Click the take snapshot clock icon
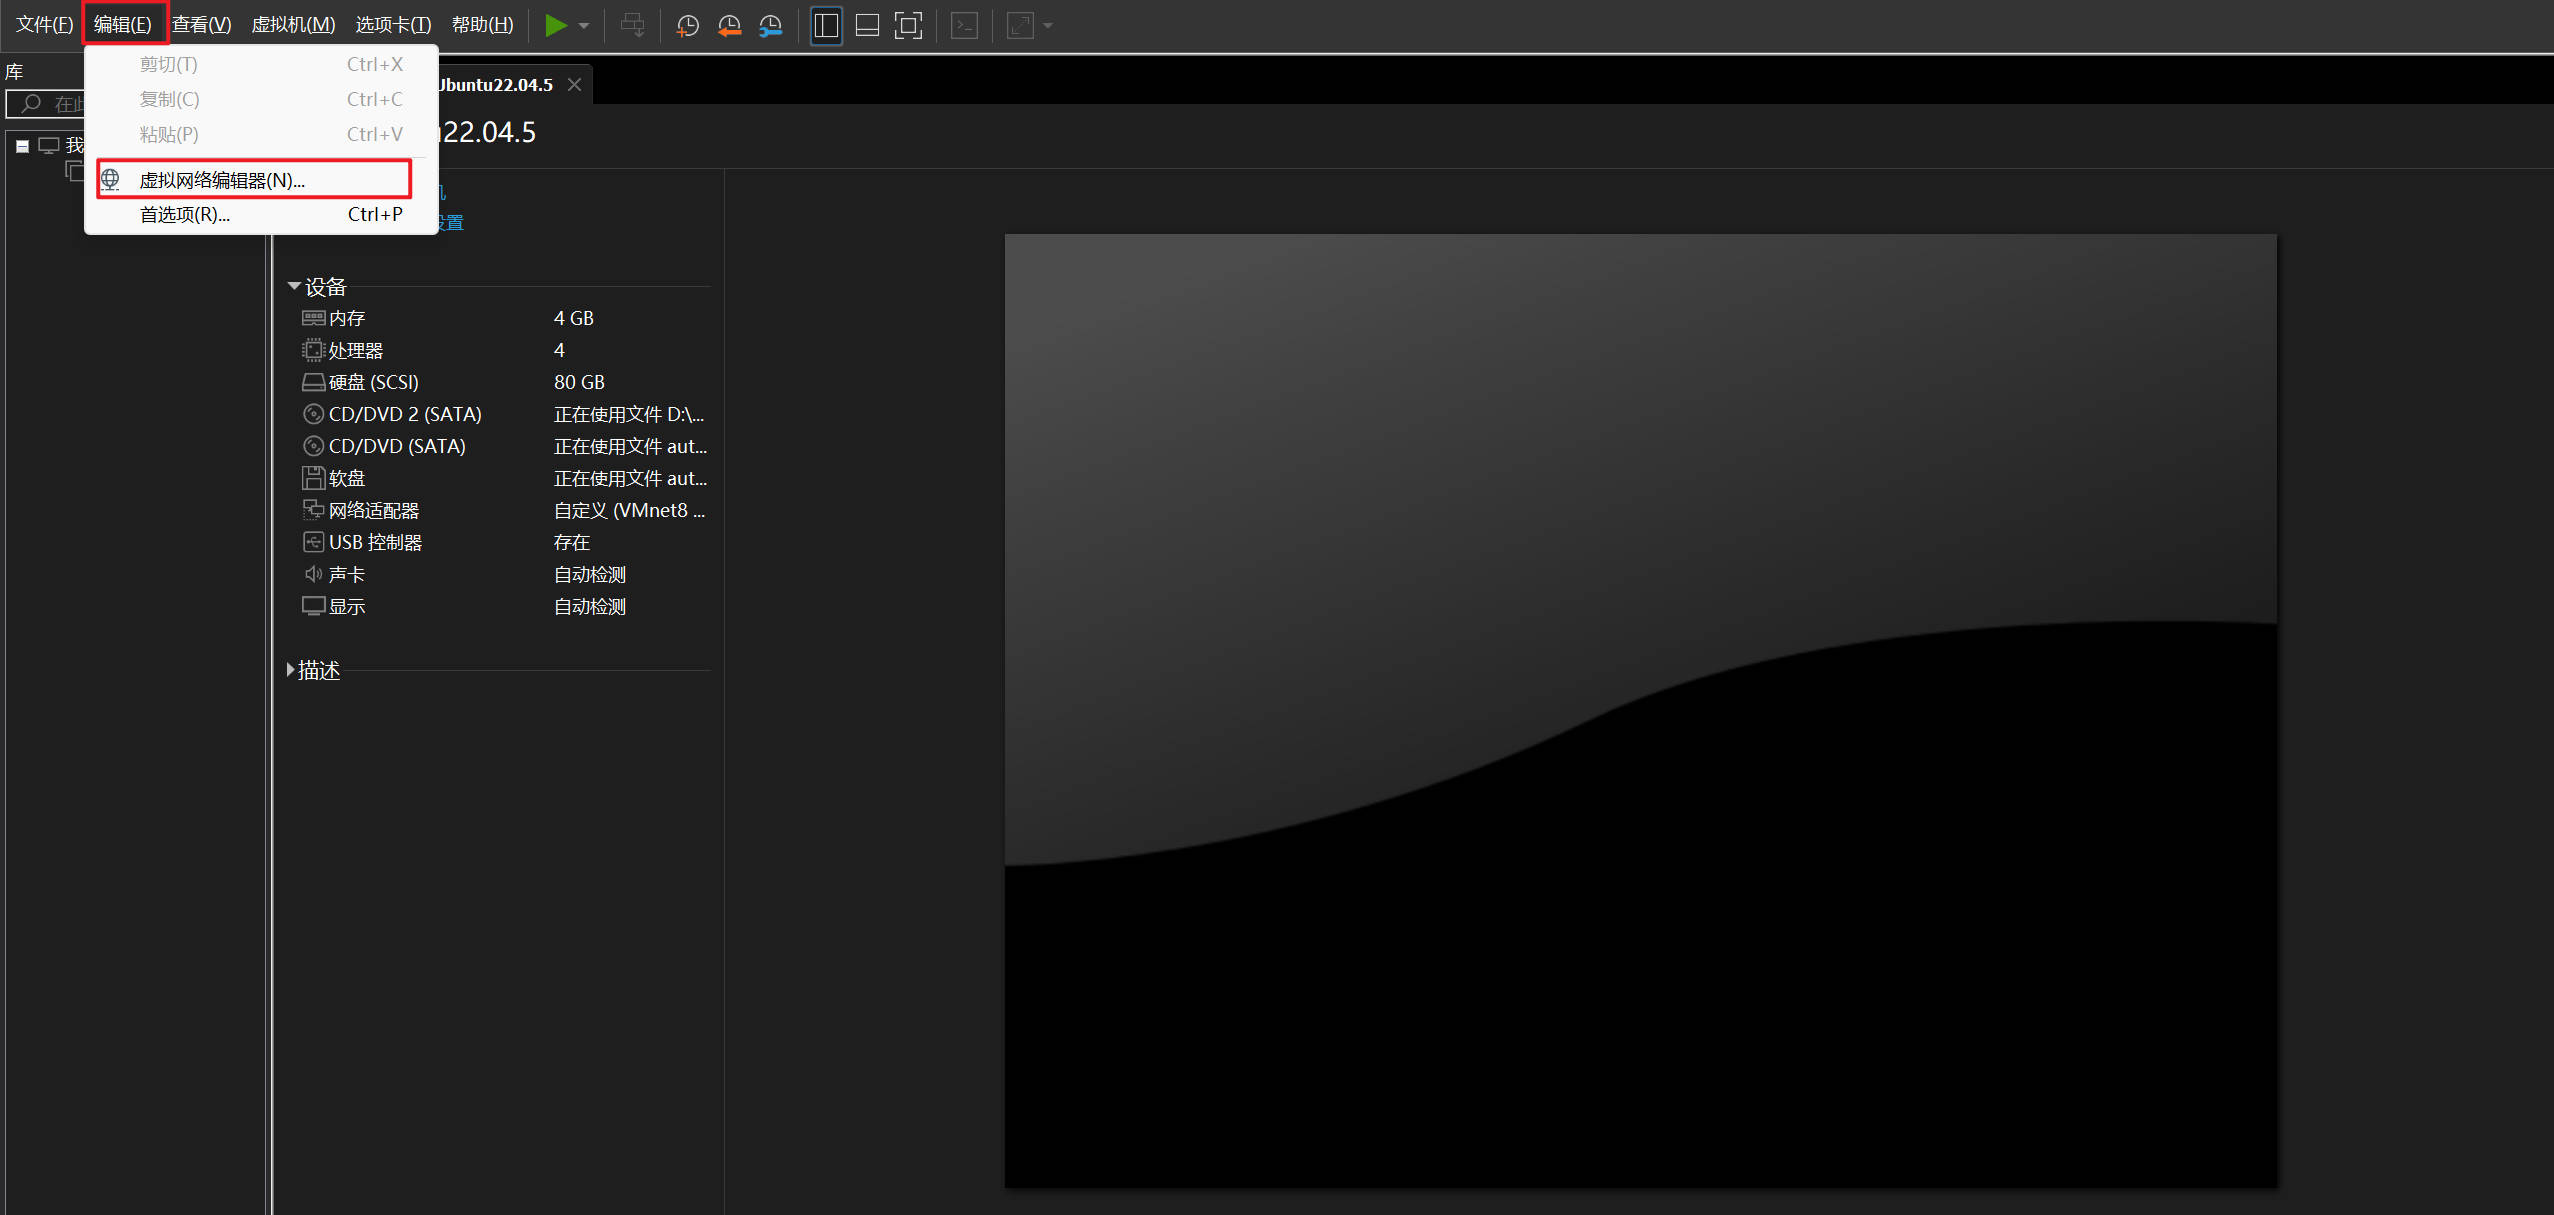The height and width of the screenshot is (1215, 2554). [687, 26]
